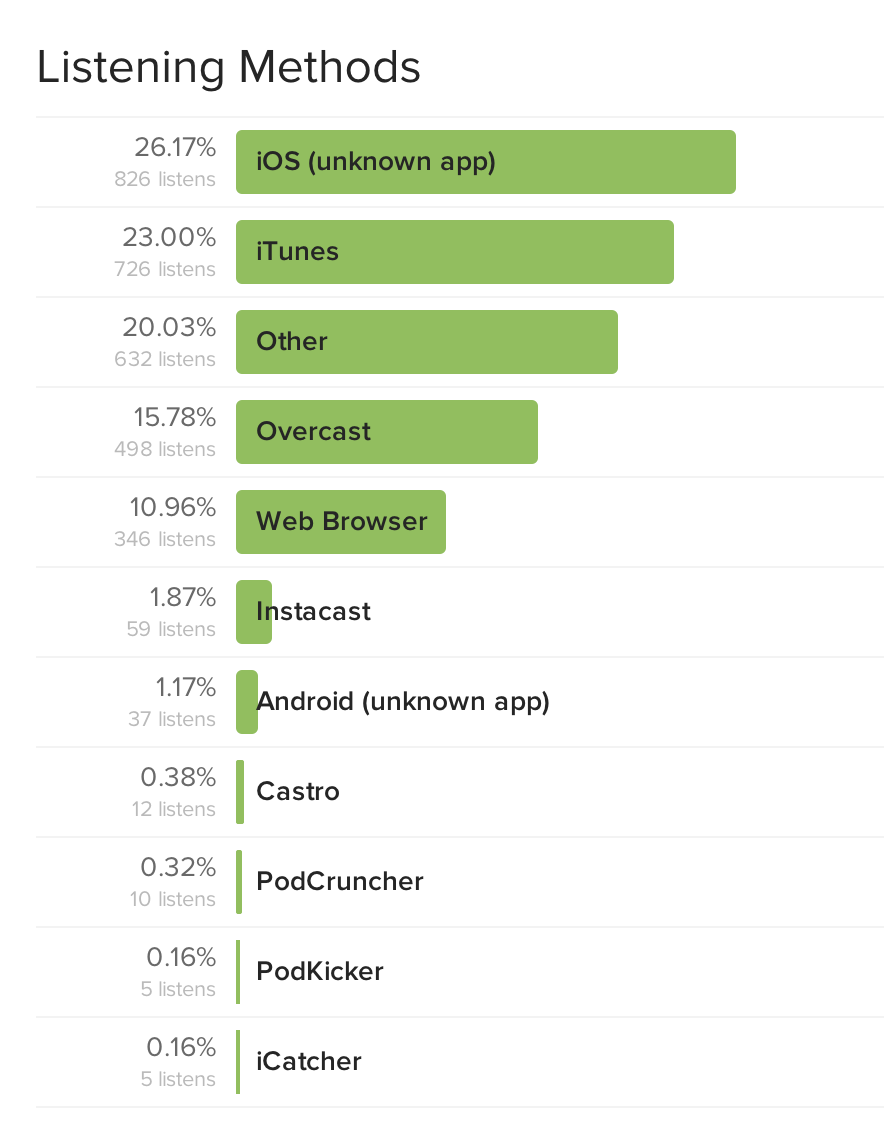Select the green Other bar

point(426,342)
